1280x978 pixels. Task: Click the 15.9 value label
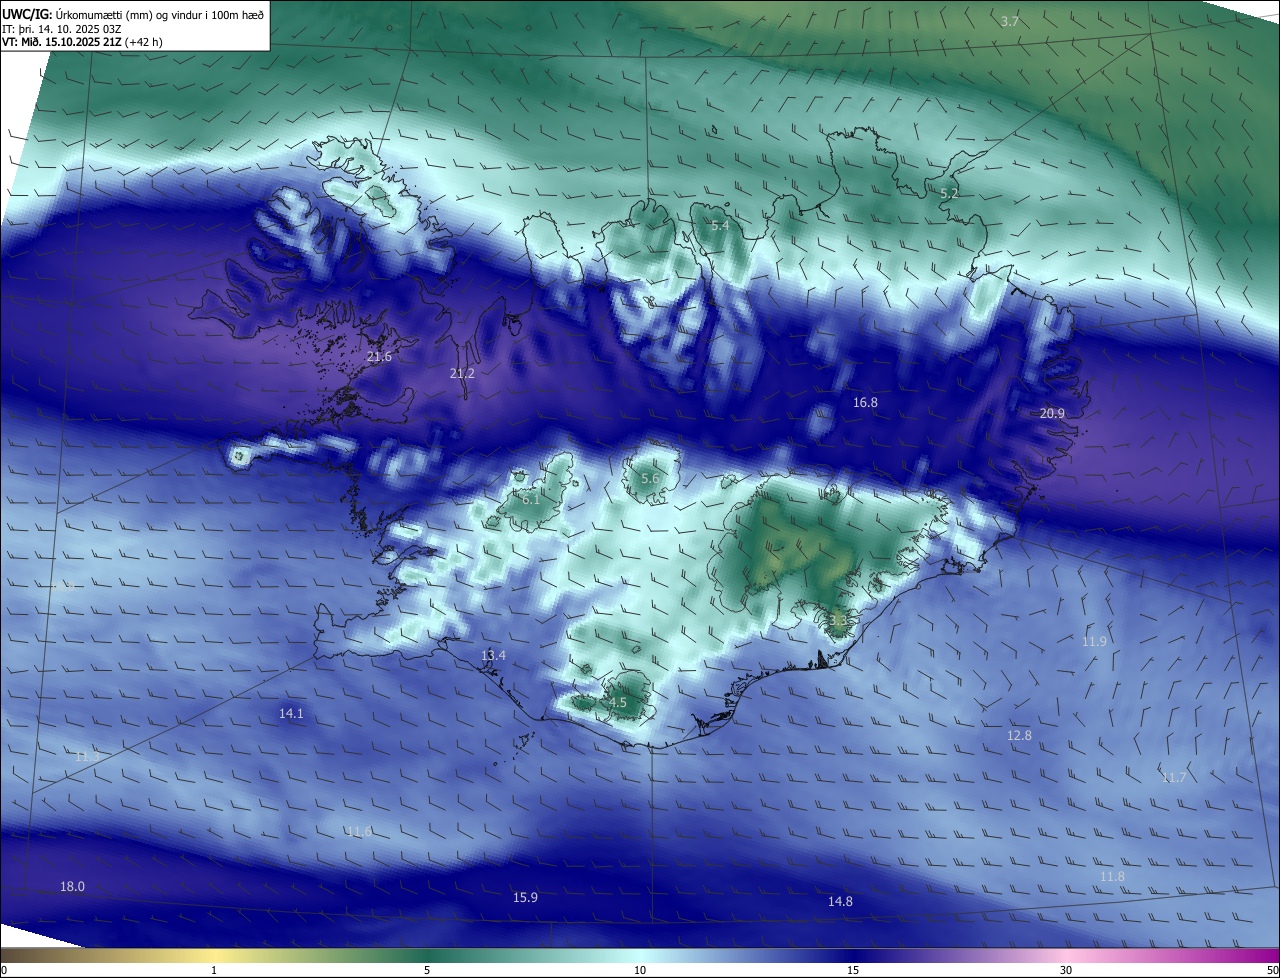click(525, 897)
